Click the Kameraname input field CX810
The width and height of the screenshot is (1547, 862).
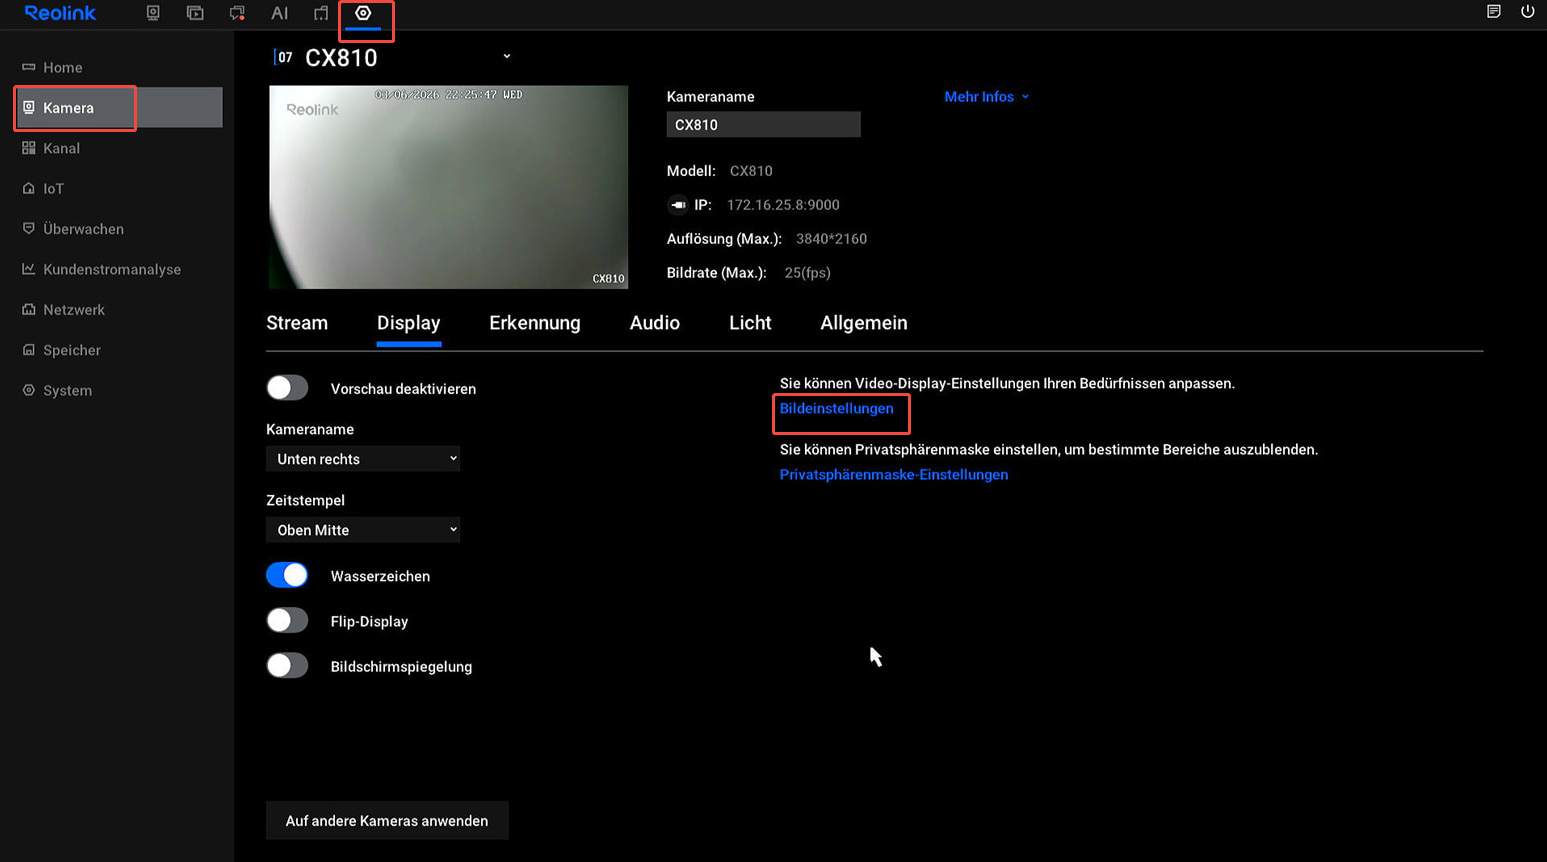click(x=763, y=125)
